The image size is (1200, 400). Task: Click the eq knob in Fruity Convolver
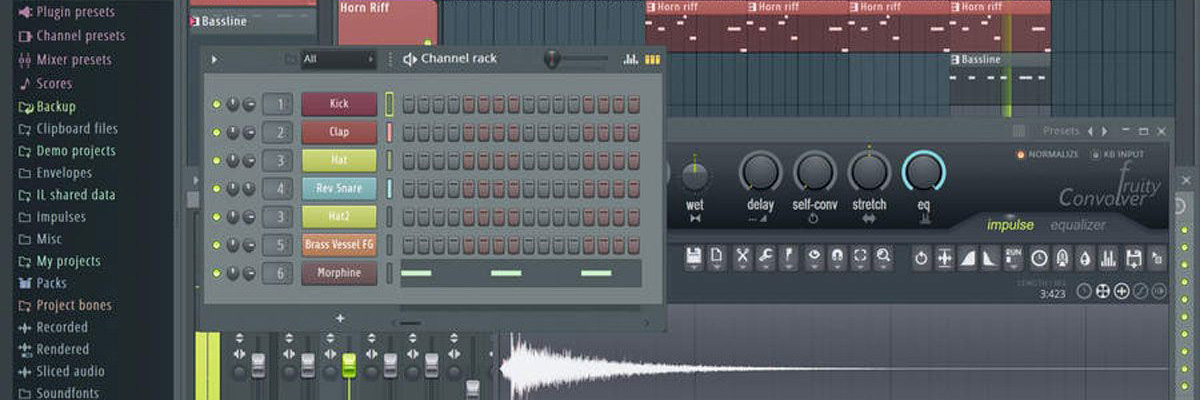point(924,172)
